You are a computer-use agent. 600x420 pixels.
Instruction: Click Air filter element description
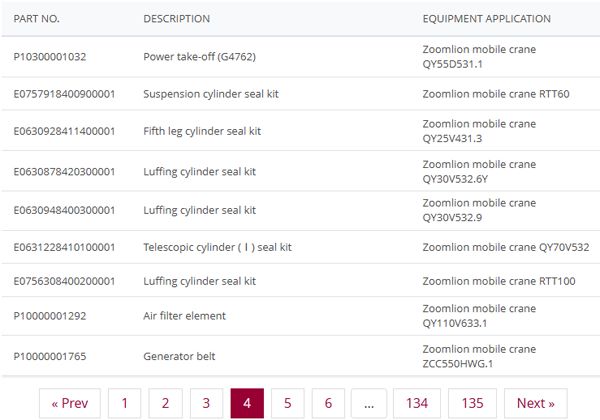[x=185, y=316]
